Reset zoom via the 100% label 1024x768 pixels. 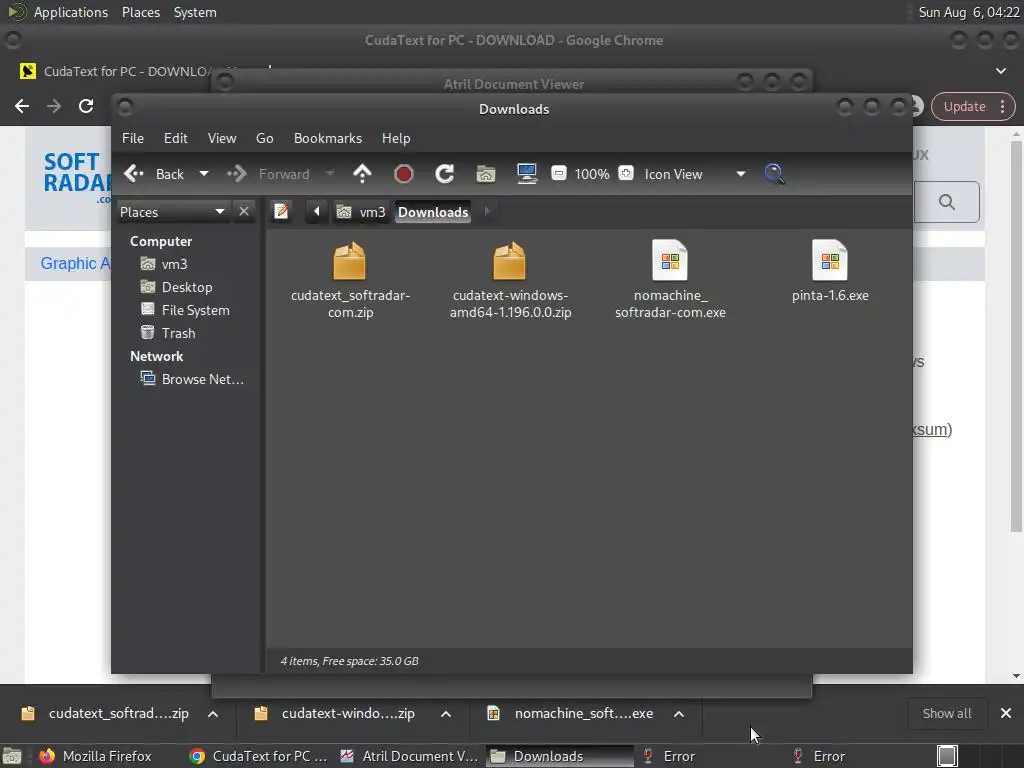(x=592, y=174)
